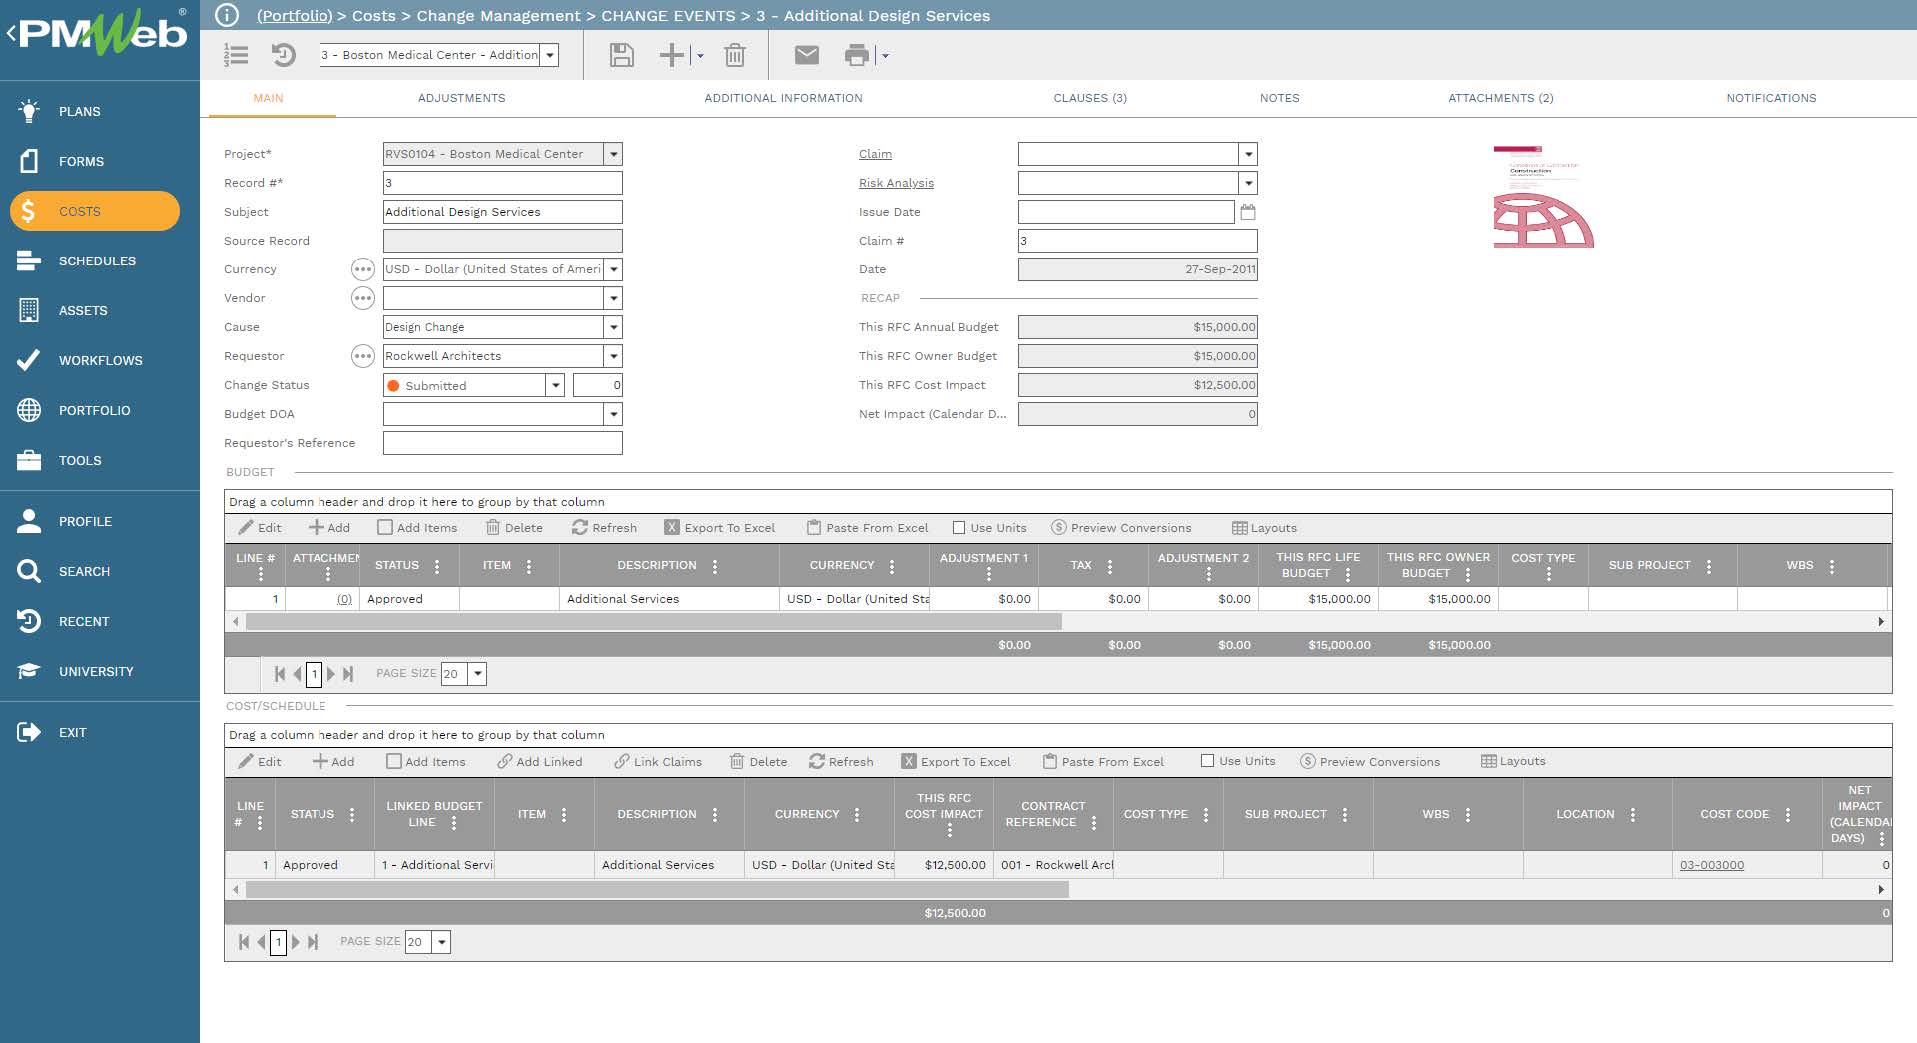
Task: Expand the Risk Analysis dropdown
Action: [1248, 183]
